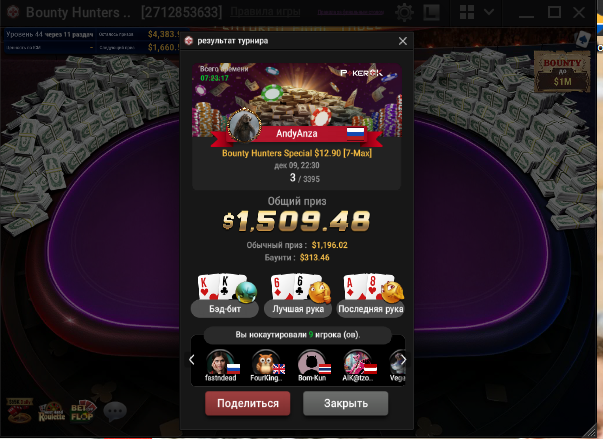
Task: Open the chat speech bubble icon
Action: (115, 411)
